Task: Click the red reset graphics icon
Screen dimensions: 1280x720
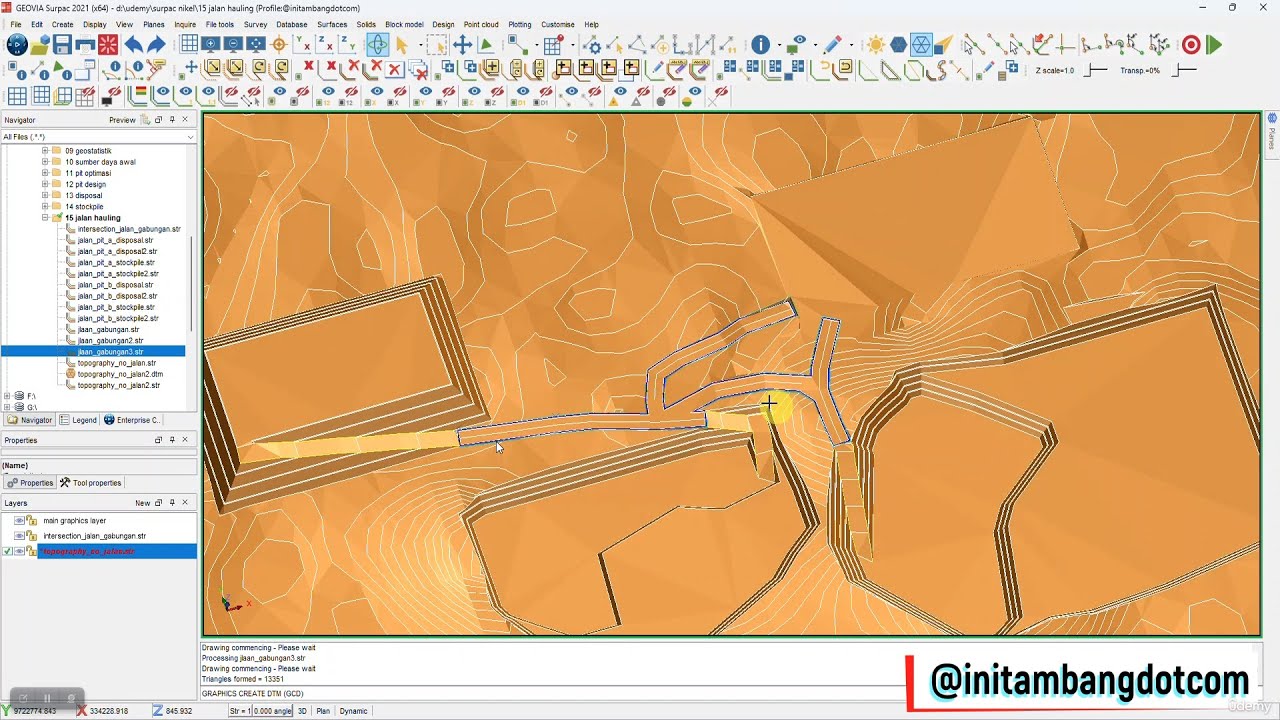Action: [x=108, y=45]
